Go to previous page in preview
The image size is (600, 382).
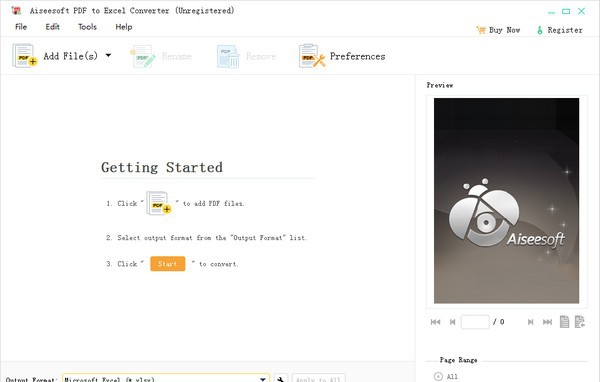(x=453, y=322)
